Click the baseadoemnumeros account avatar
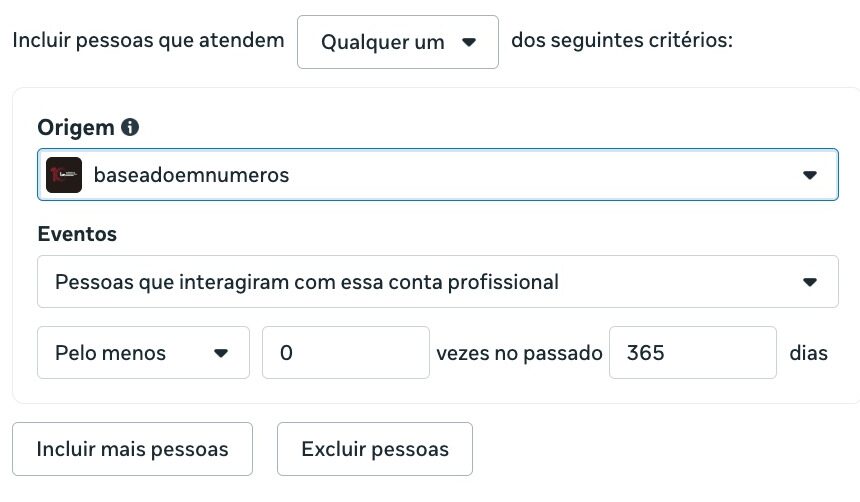860x502 pixels. (x=64, y=175)
